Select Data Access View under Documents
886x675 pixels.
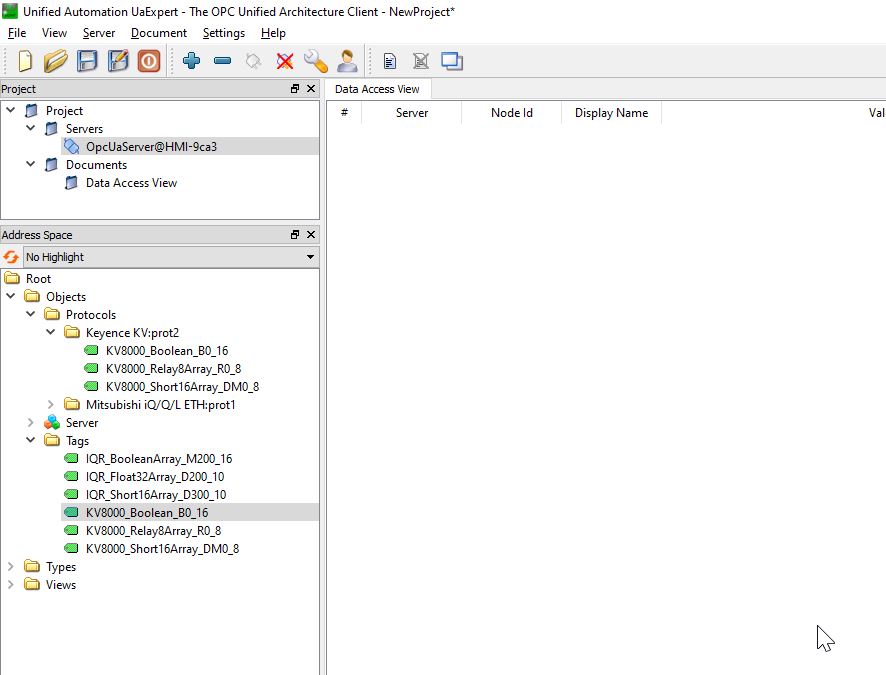[x=131, y=183]
